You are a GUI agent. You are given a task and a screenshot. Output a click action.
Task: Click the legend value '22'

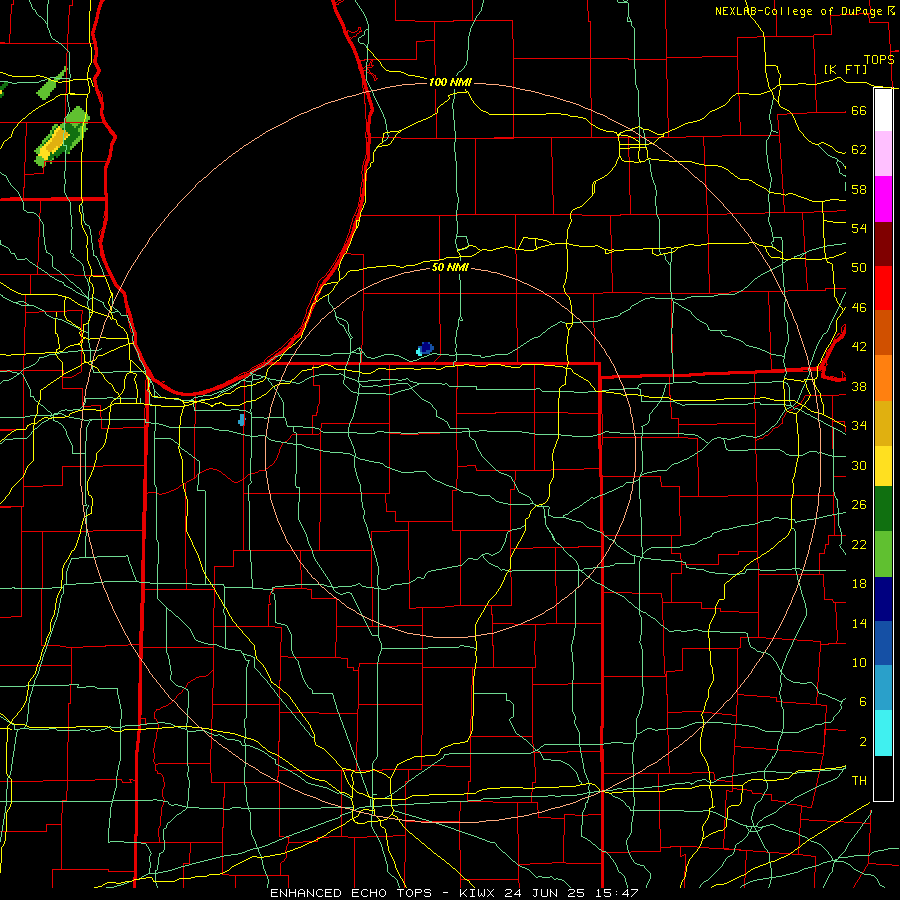coord(859,544)
